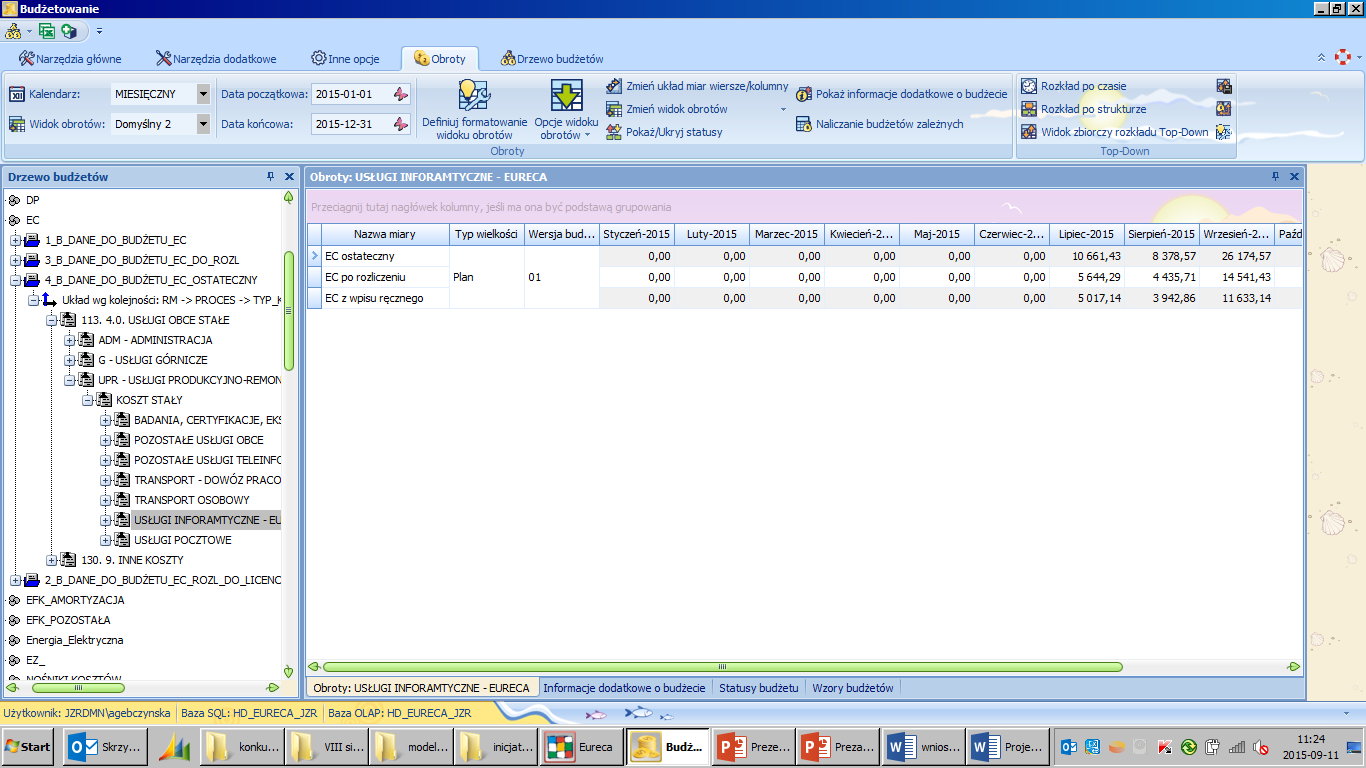This screenshot has width=1366, height=768.
Task: Switch to Narzędzia dodatkowe ribbon tab
Action: click(x=216, y=59)
